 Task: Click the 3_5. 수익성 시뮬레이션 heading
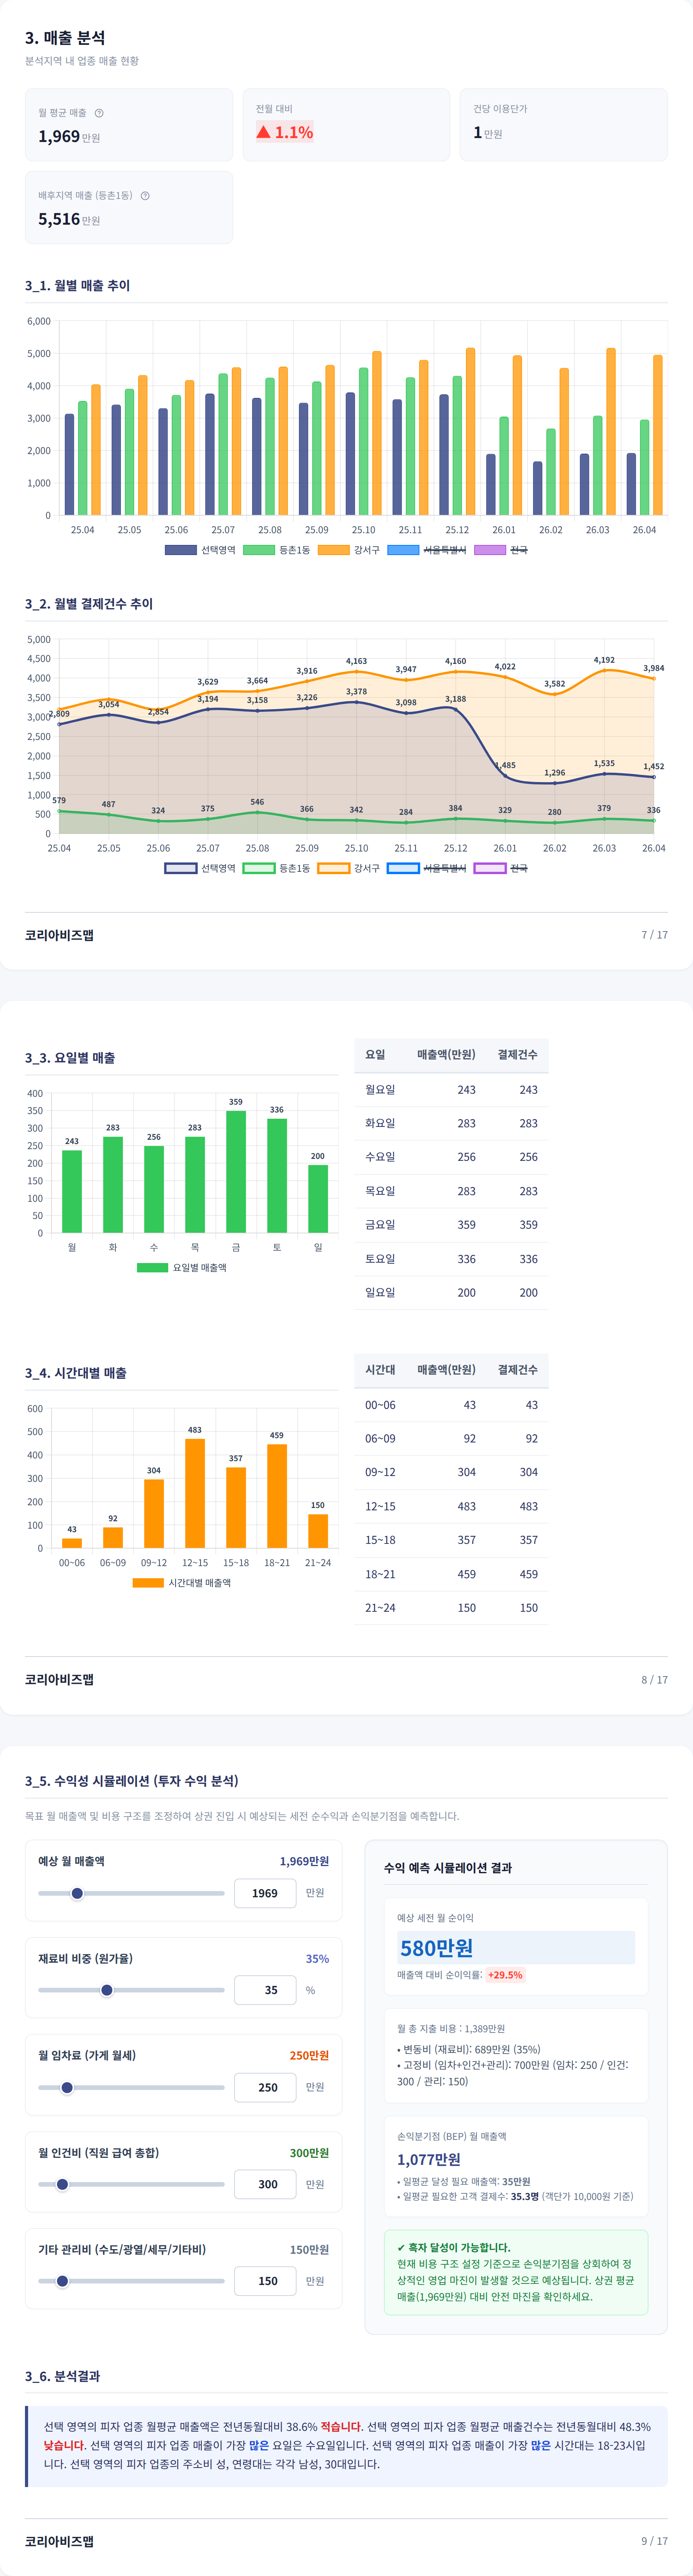pyautogui.click(x=132, y=1781)
